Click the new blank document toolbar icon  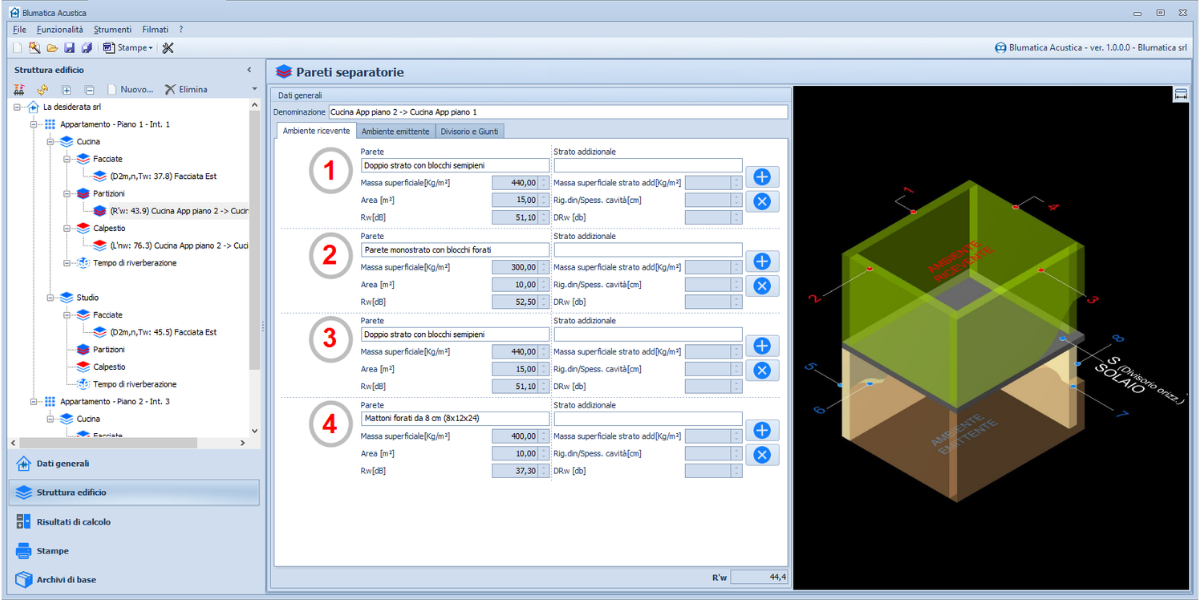(18, 48)
